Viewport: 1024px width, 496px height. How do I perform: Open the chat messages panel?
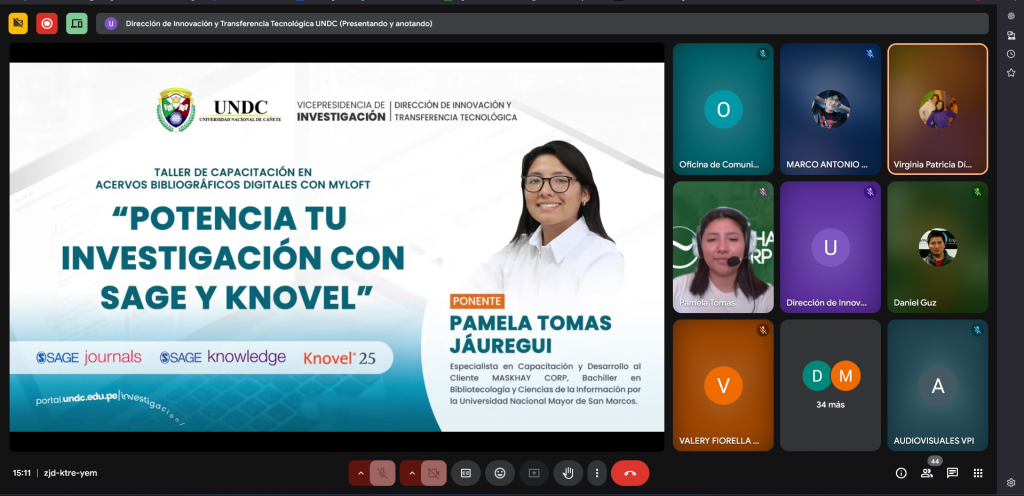[952, 473]
